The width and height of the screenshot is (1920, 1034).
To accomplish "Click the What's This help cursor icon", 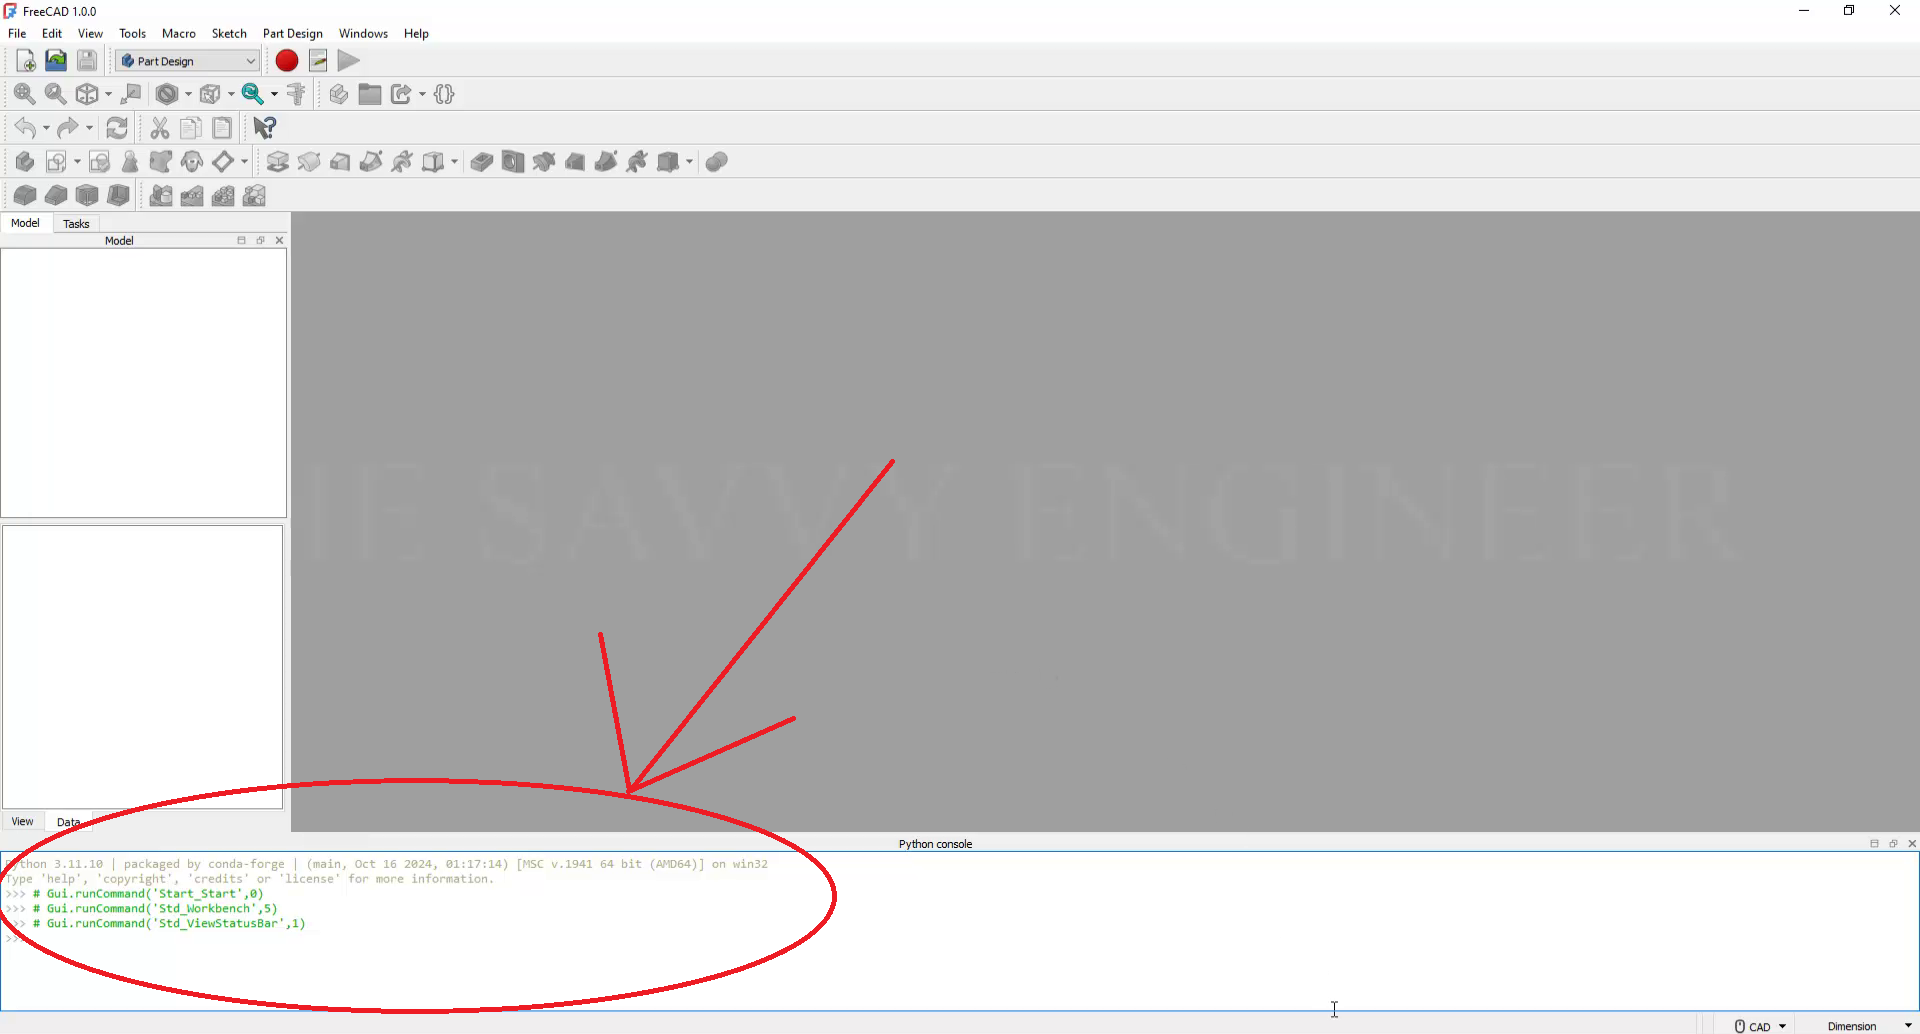I will coord(264,128).
